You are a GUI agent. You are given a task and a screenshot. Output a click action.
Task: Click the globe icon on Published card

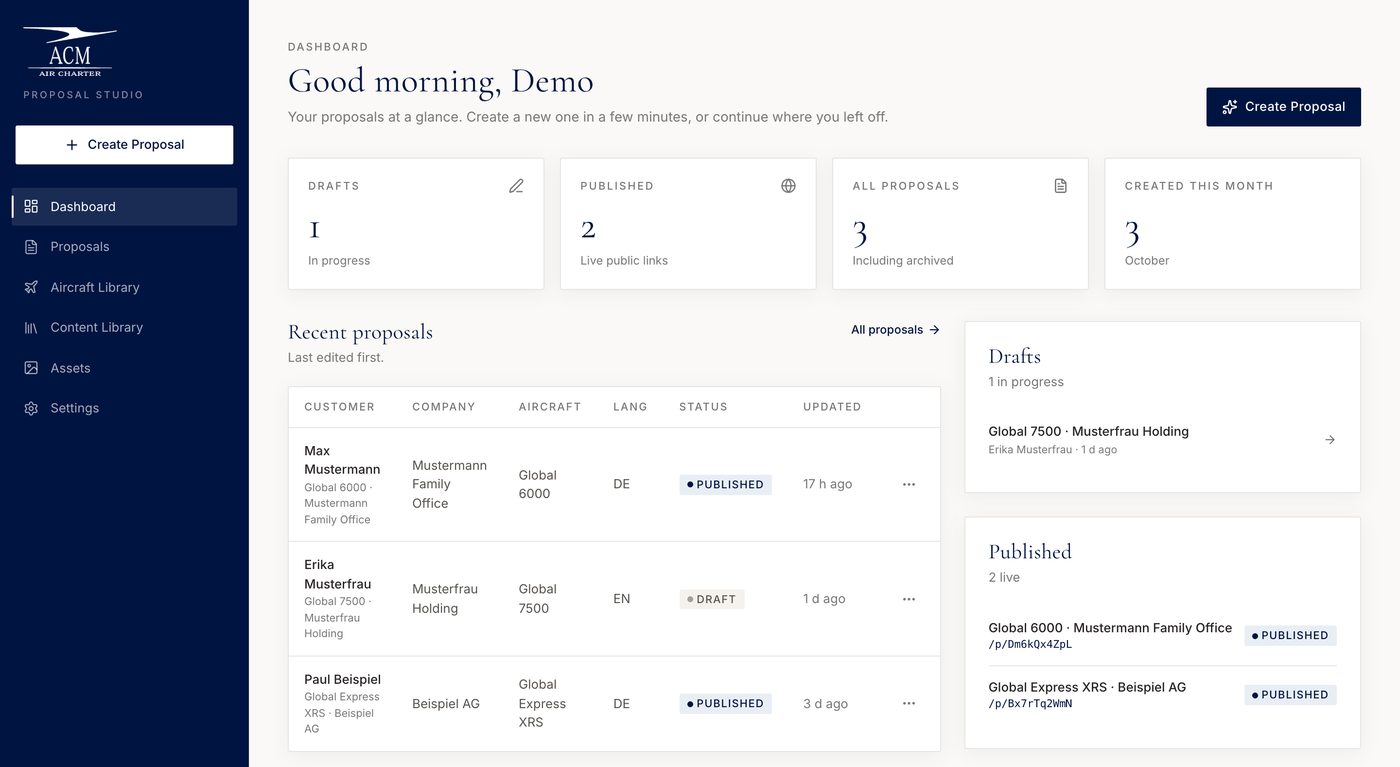point(788,186)
